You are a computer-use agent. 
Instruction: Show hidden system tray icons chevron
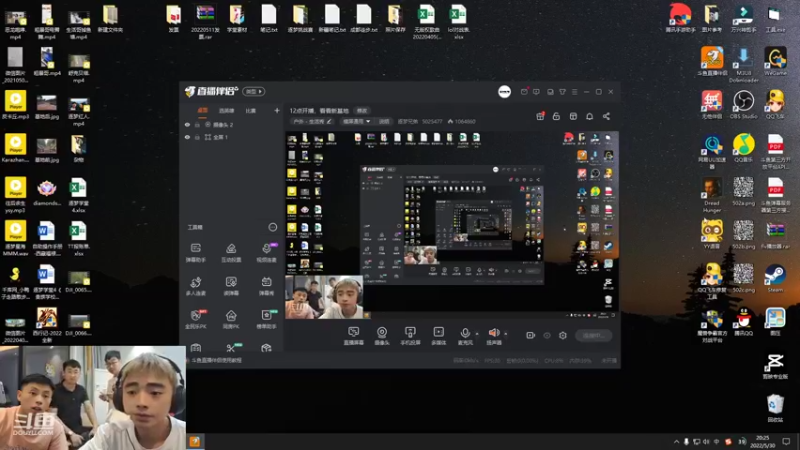(x=677, y=441)
